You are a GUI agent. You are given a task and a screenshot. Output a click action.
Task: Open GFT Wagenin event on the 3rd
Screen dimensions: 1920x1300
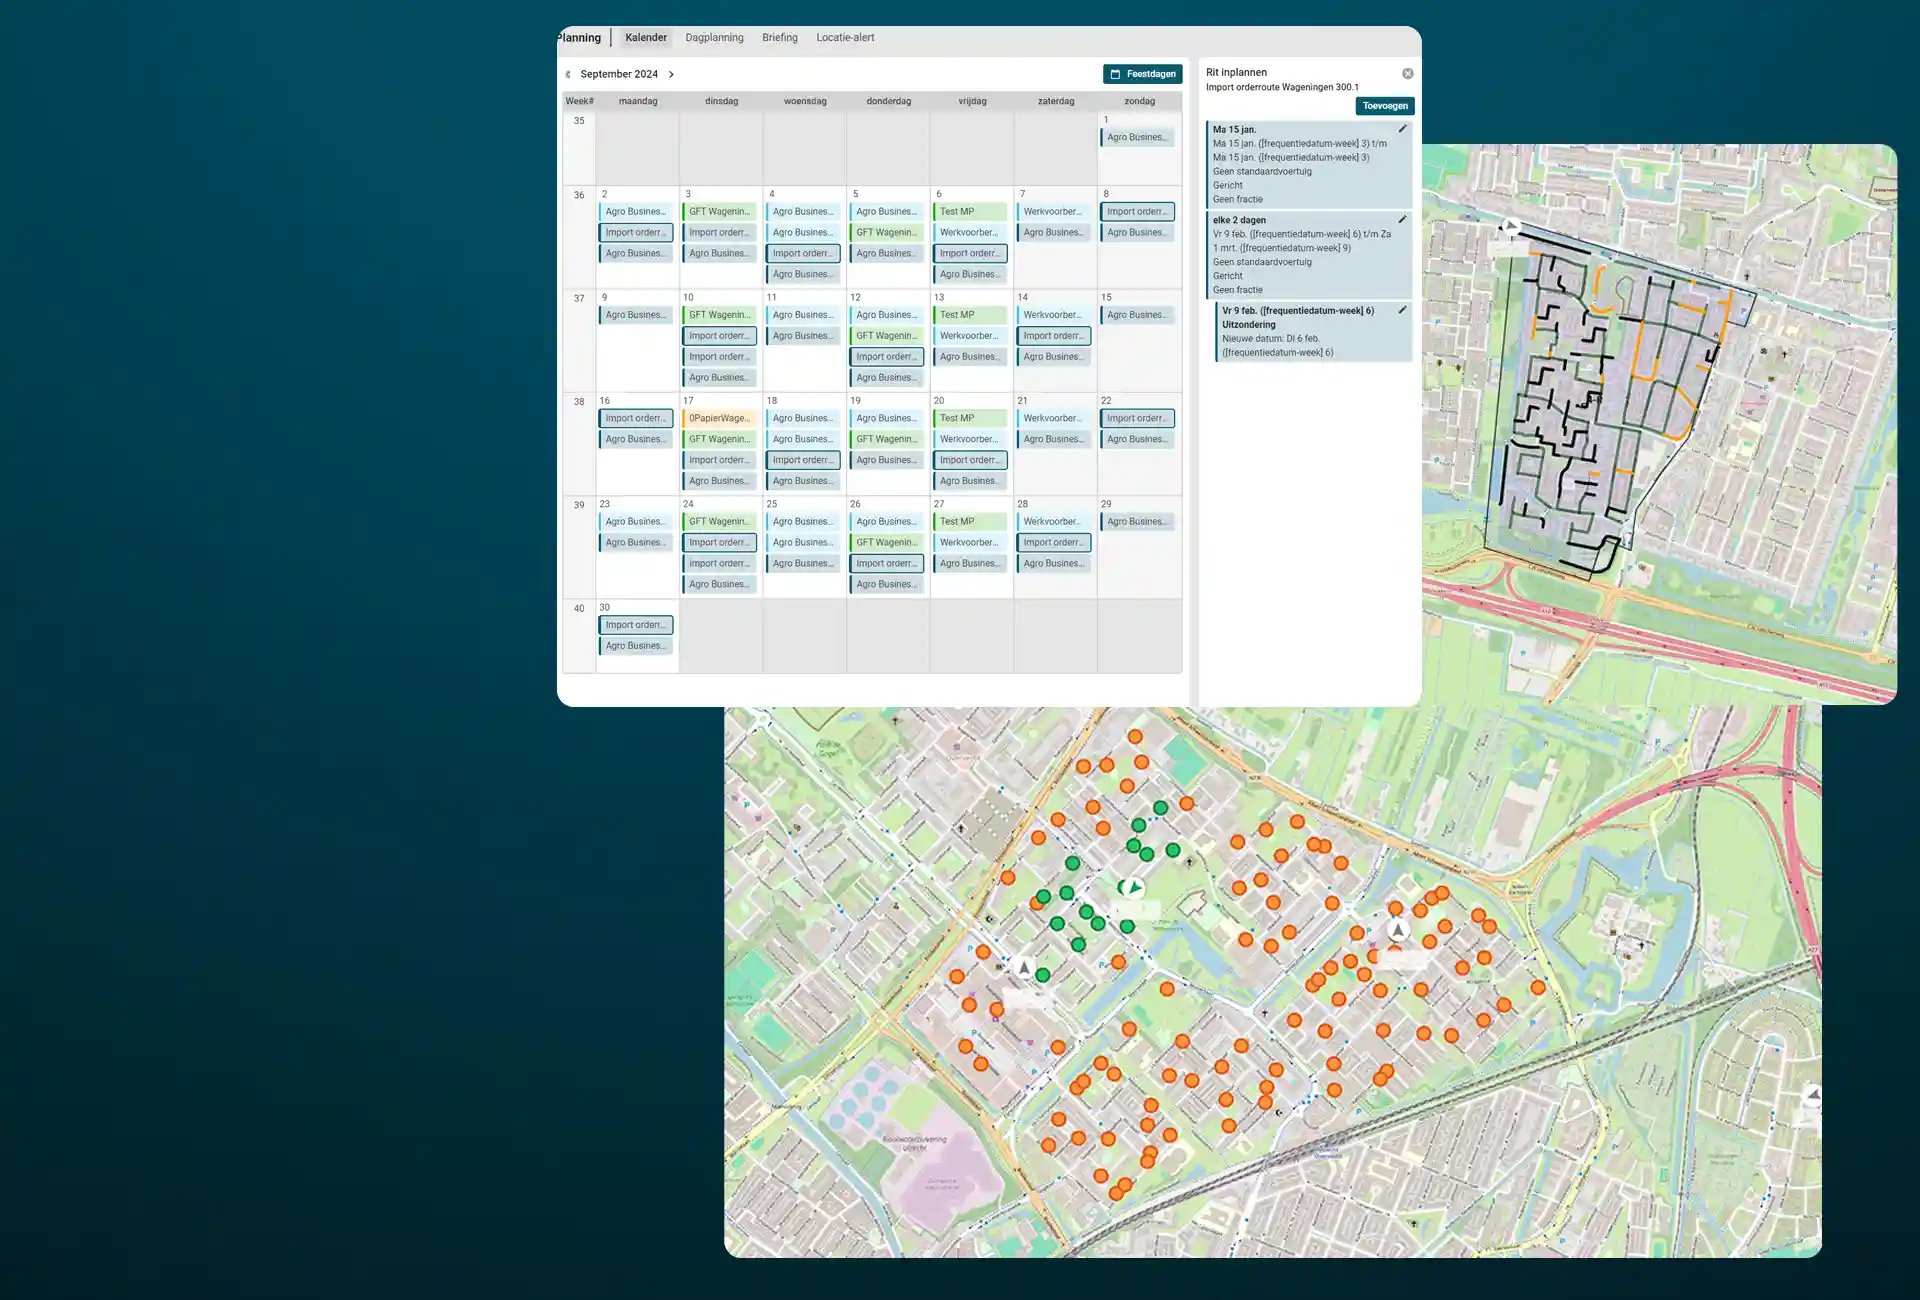(x=719, y=212)
